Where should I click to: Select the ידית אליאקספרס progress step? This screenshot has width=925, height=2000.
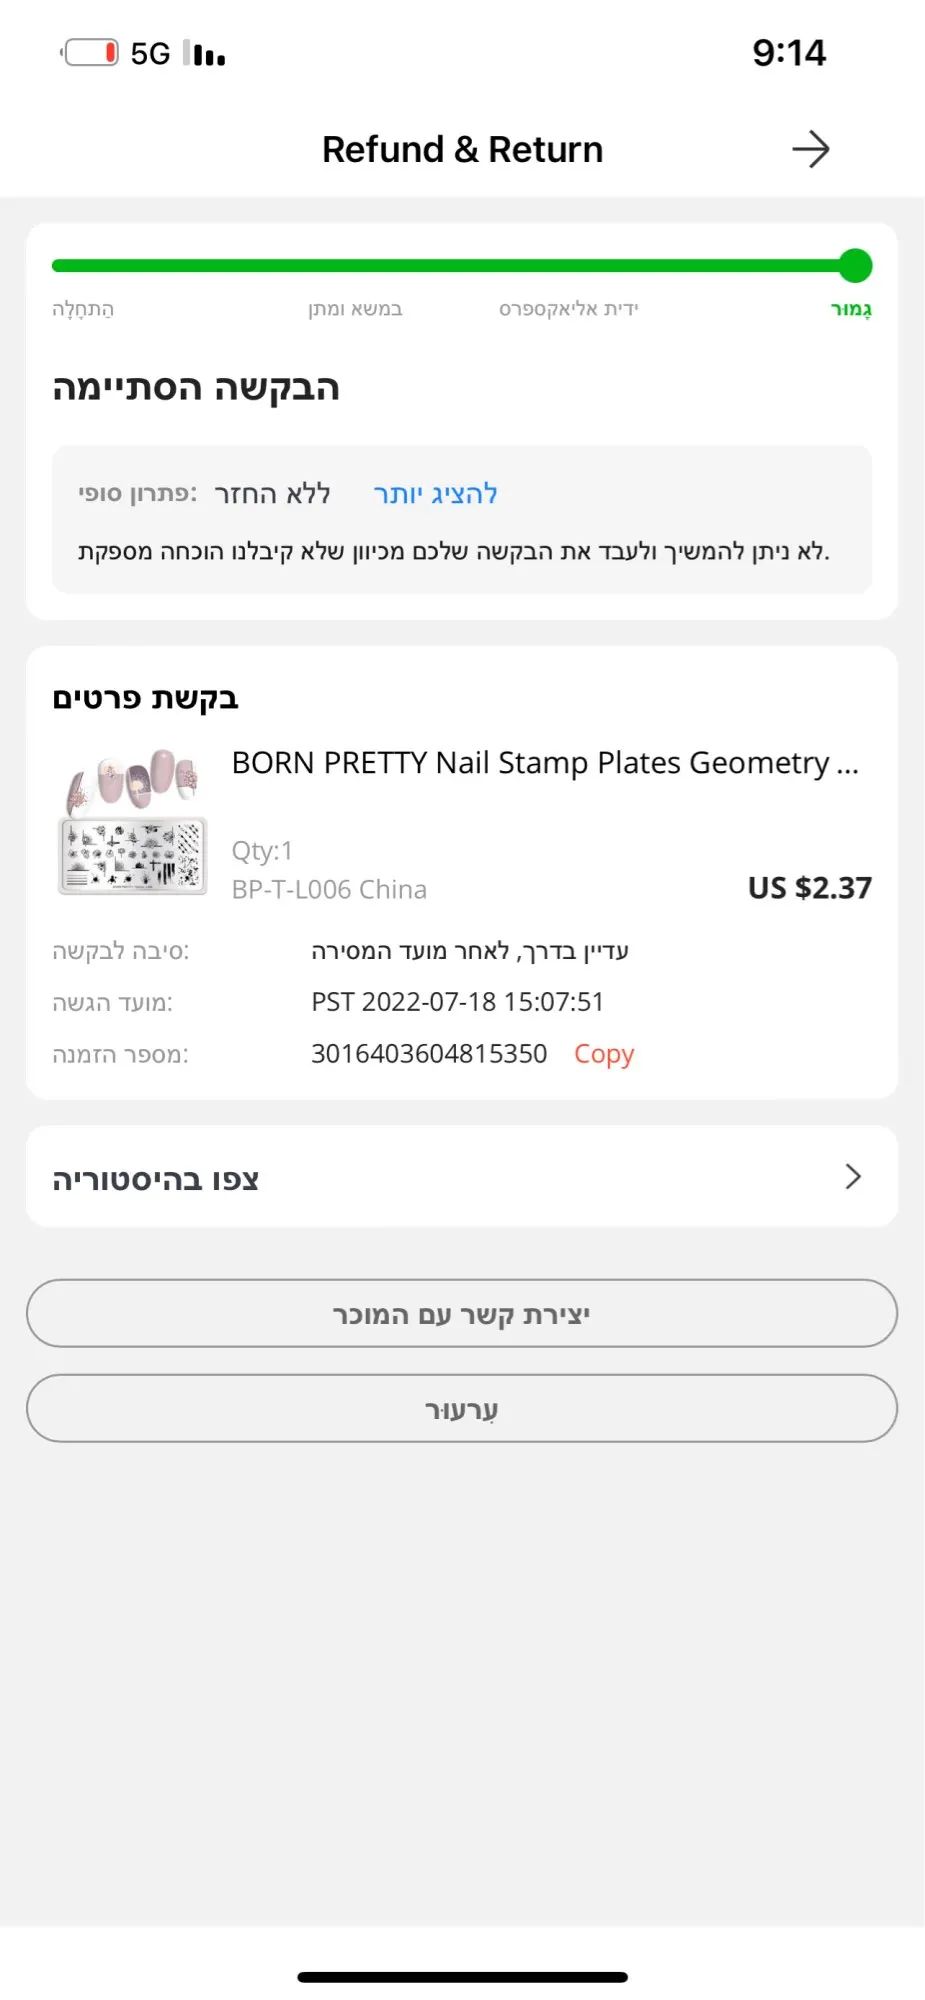coord(568,309)
